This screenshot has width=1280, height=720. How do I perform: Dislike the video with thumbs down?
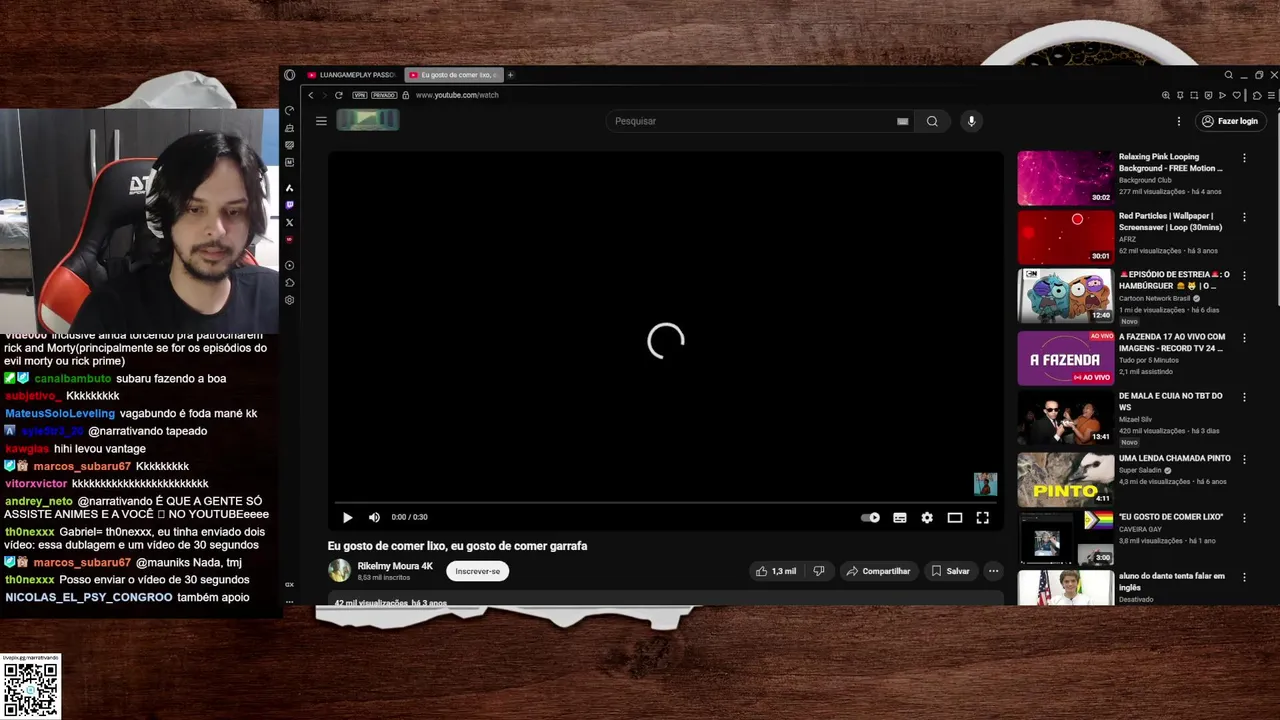pyautogui.click(x=819, y=571)
